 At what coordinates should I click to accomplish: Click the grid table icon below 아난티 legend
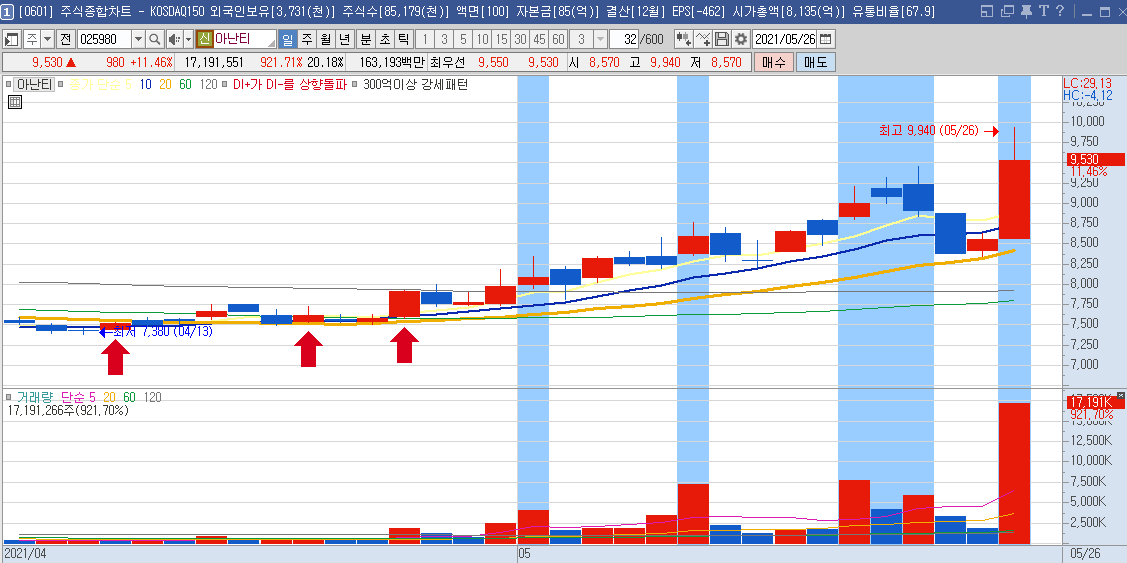coord(15,102)
